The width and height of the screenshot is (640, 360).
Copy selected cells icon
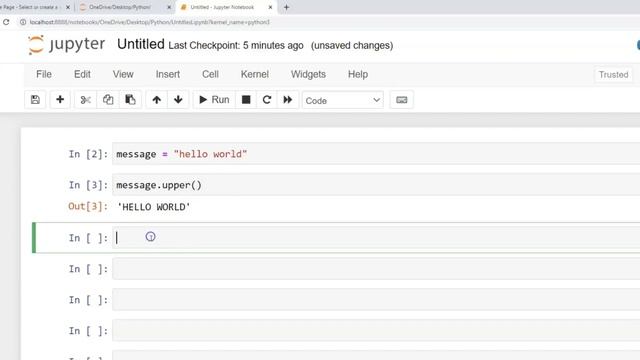108,100
